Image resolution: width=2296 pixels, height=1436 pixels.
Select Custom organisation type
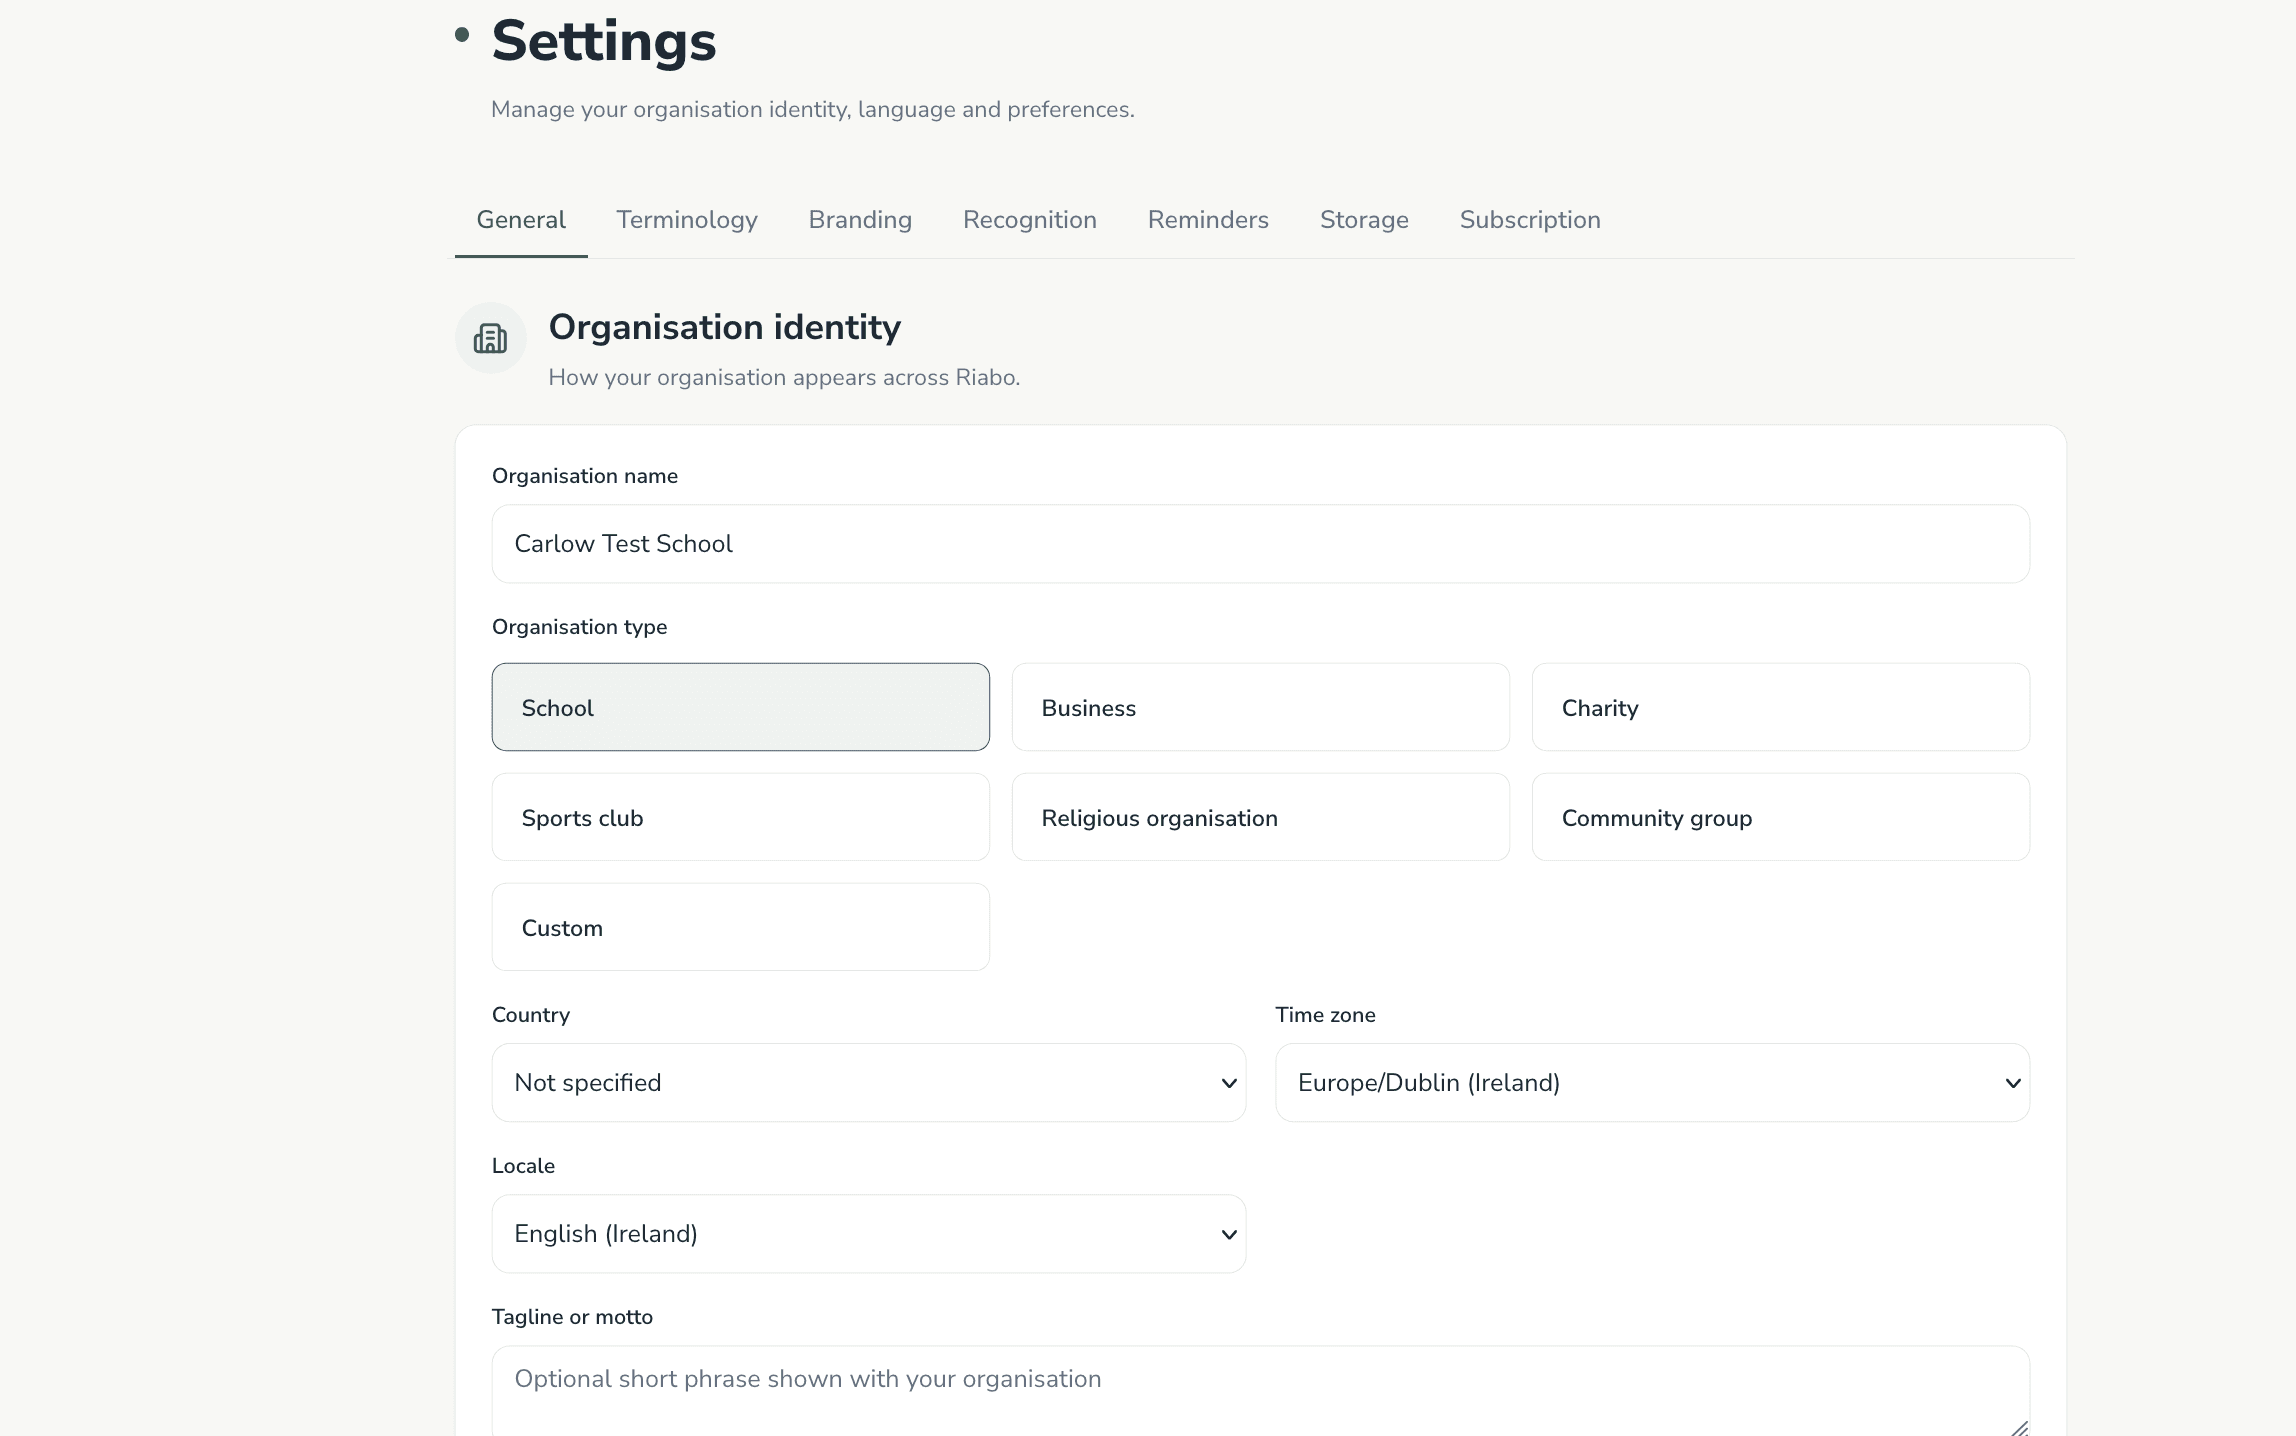tap(741, 927)
